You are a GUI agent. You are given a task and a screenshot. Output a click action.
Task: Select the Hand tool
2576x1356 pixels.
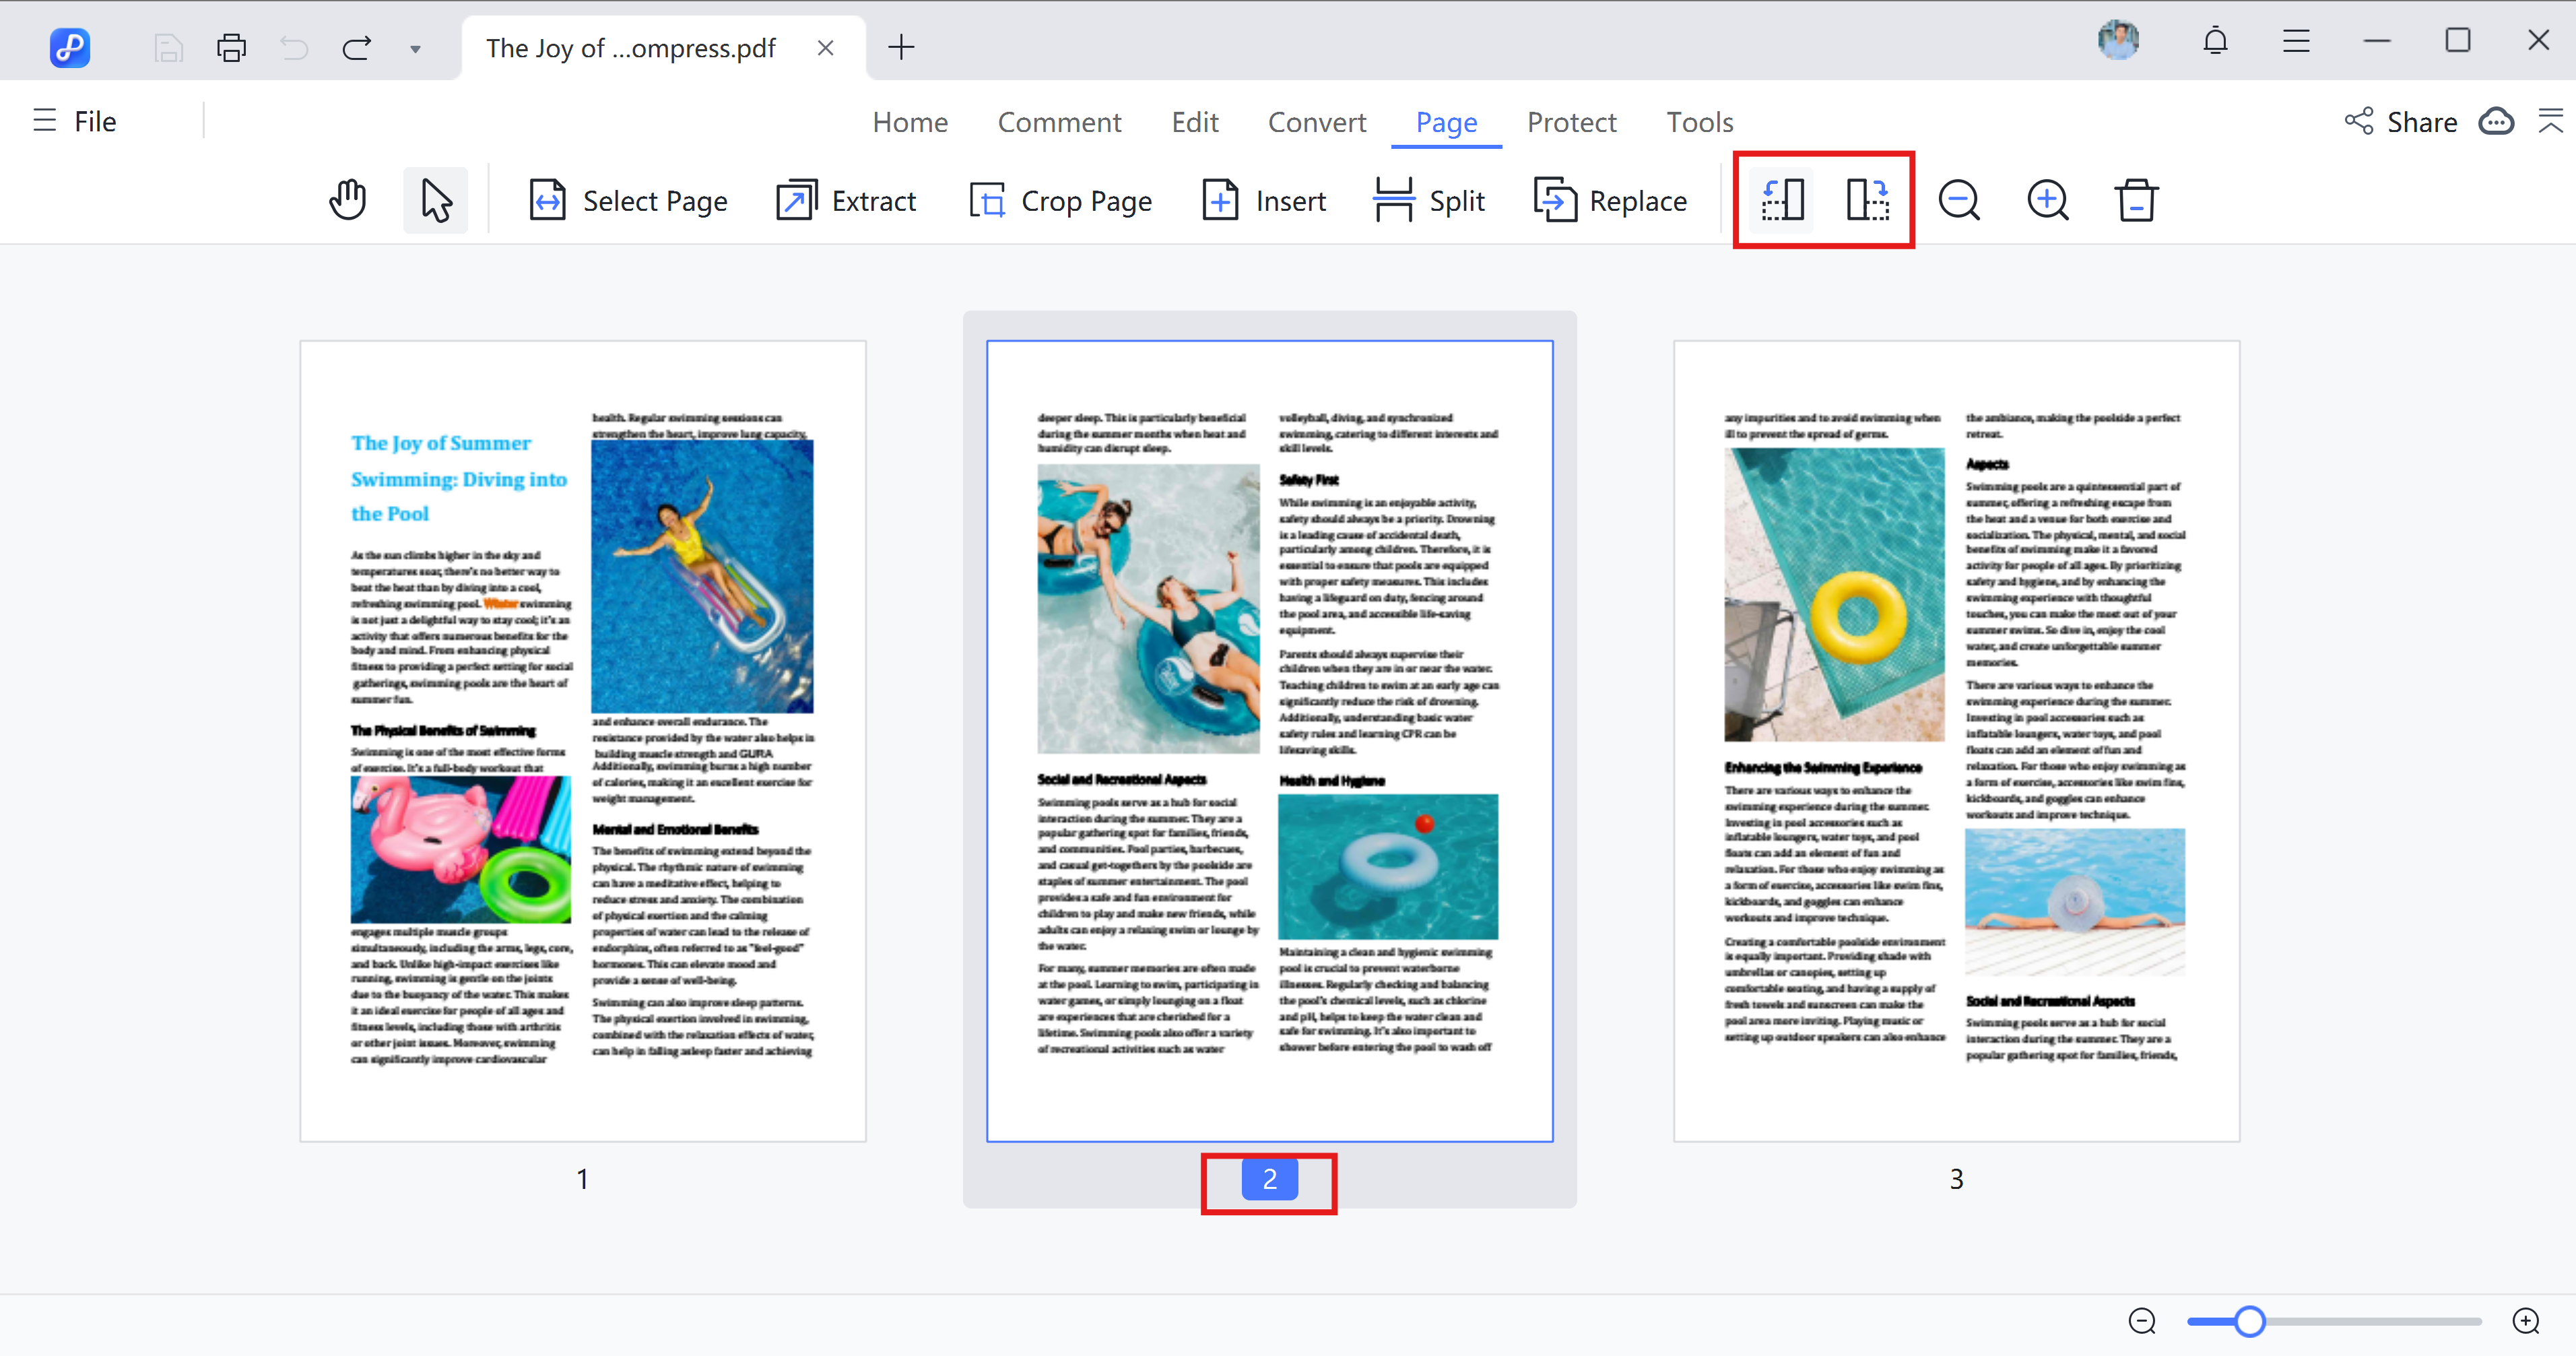click(x=347, y=199)
